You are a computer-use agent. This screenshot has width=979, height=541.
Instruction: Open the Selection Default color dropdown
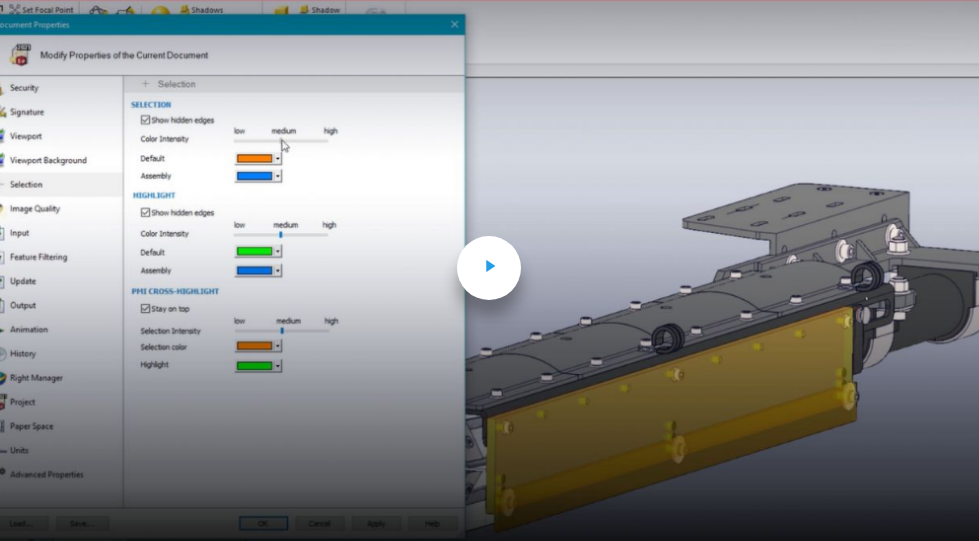[x=278, y=158]
